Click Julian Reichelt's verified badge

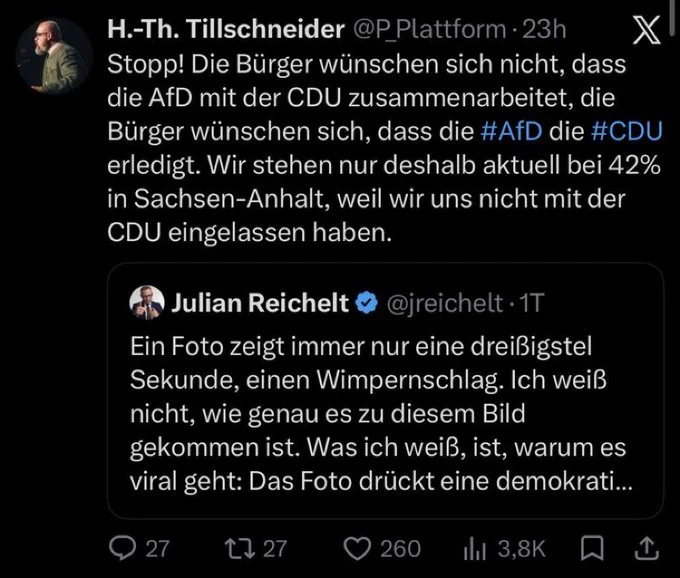coord(367,303)
